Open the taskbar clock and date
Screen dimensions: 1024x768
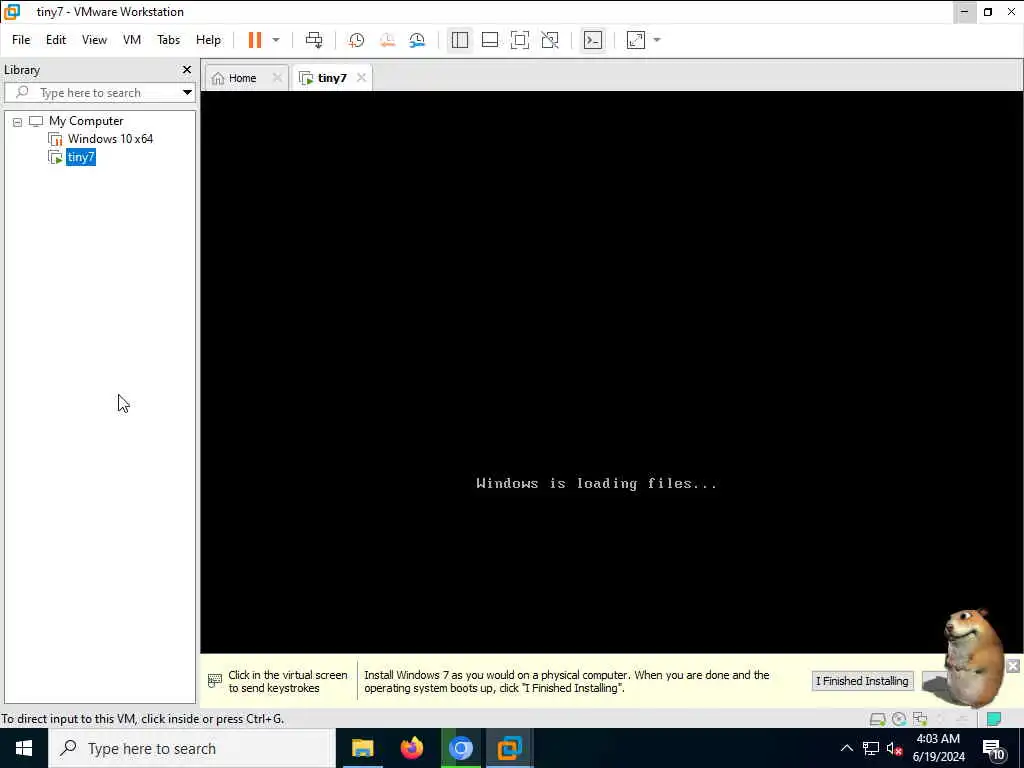(938, 748)
